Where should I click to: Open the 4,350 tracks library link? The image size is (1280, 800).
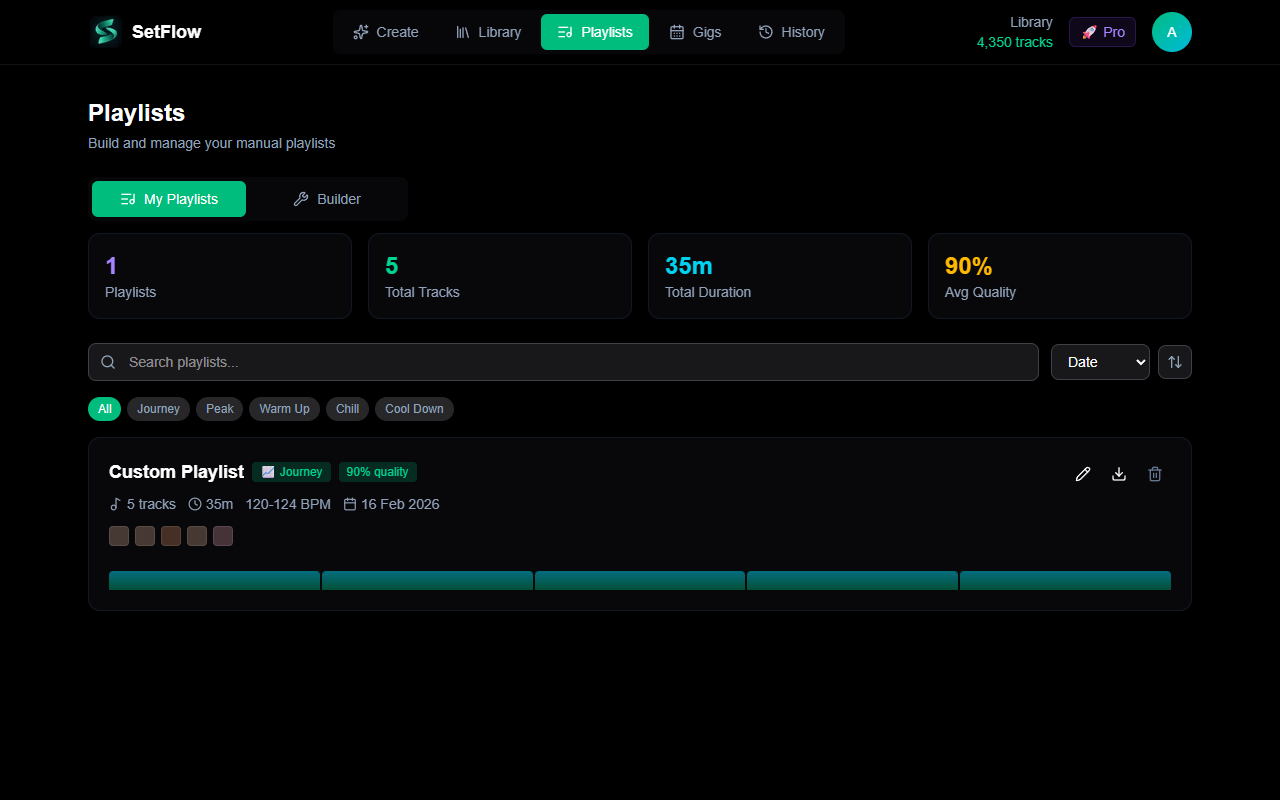[x=1015, y=42]
